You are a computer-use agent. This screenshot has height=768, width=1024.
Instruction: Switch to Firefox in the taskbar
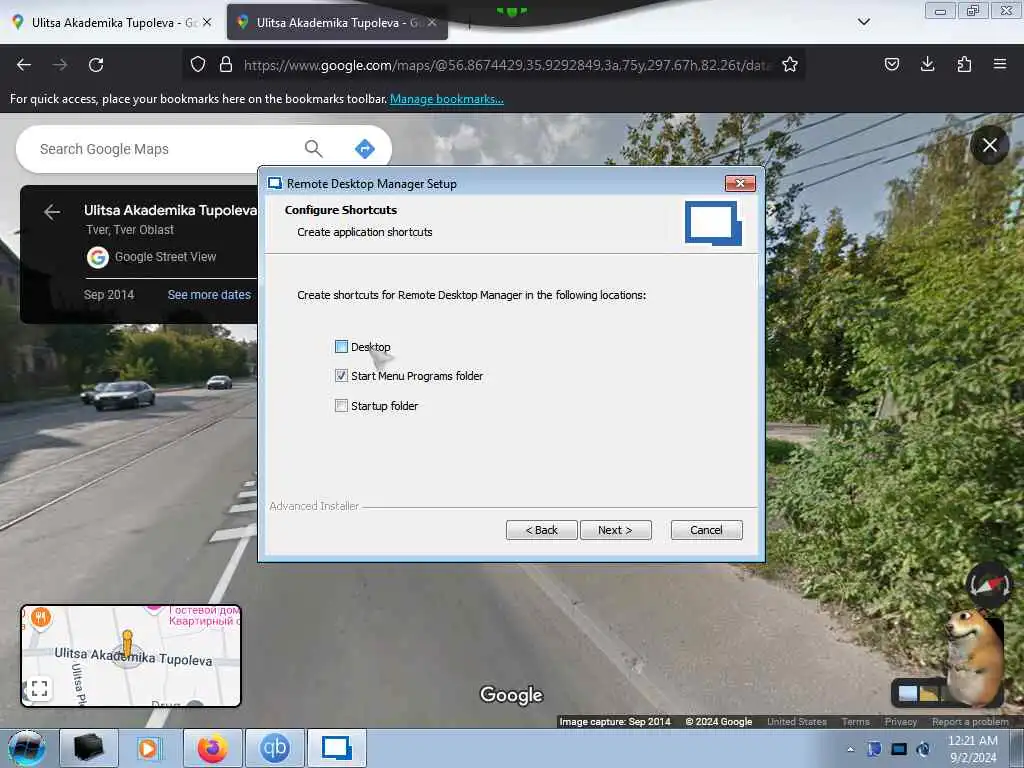click(212, 748)
